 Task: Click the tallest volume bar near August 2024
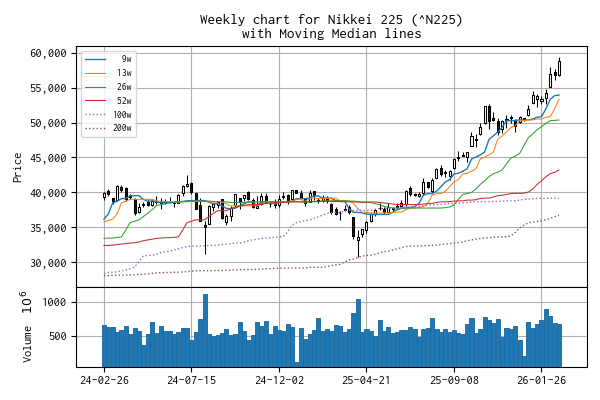click(x=205, y=331)
